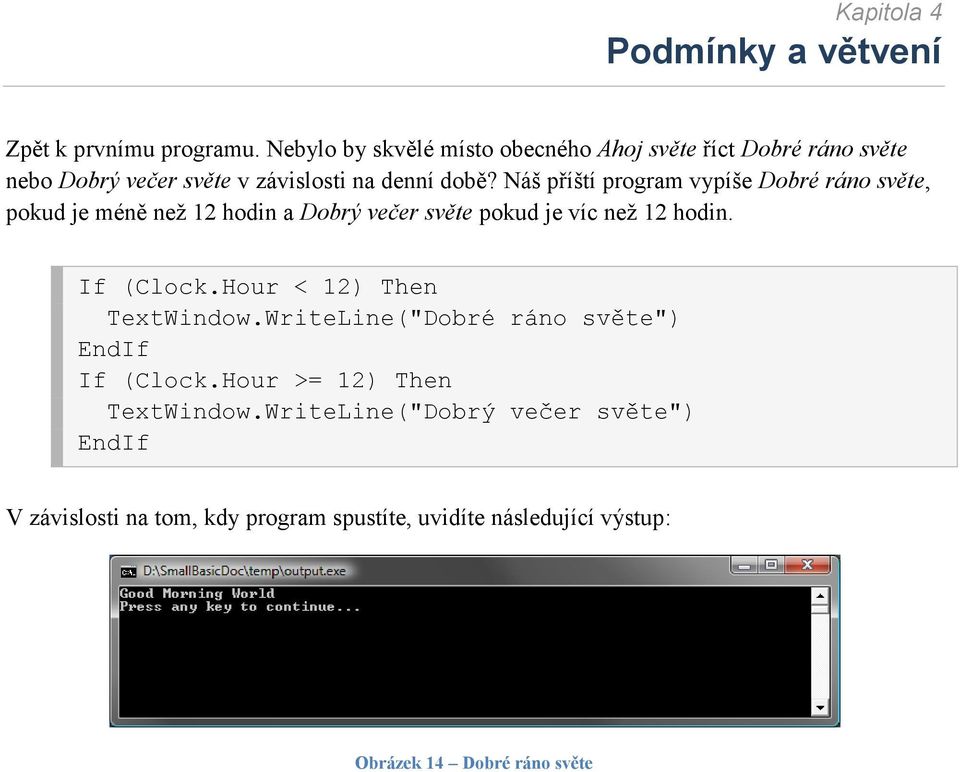Click the "Press any key to continue..." line
Viewport: 960px width, 772px height.
[240, 607]
